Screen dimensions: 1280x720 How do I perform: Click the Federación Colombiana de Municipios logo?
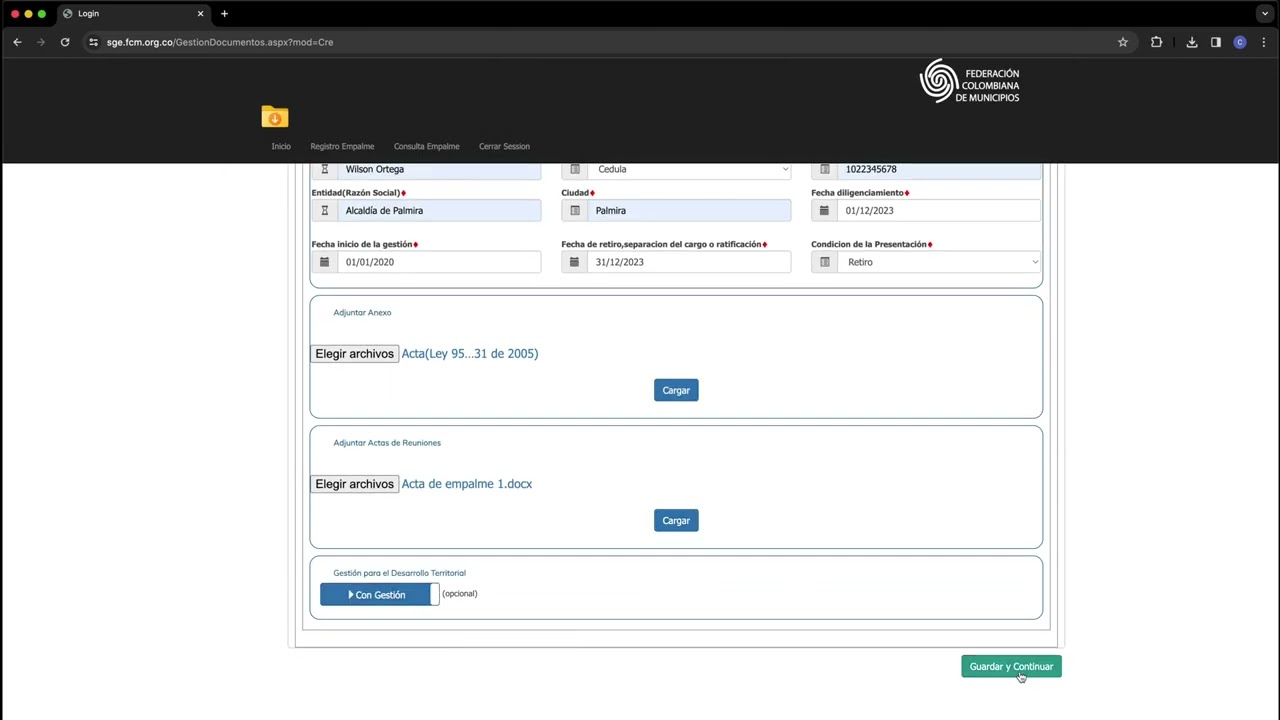click(969, 82)
